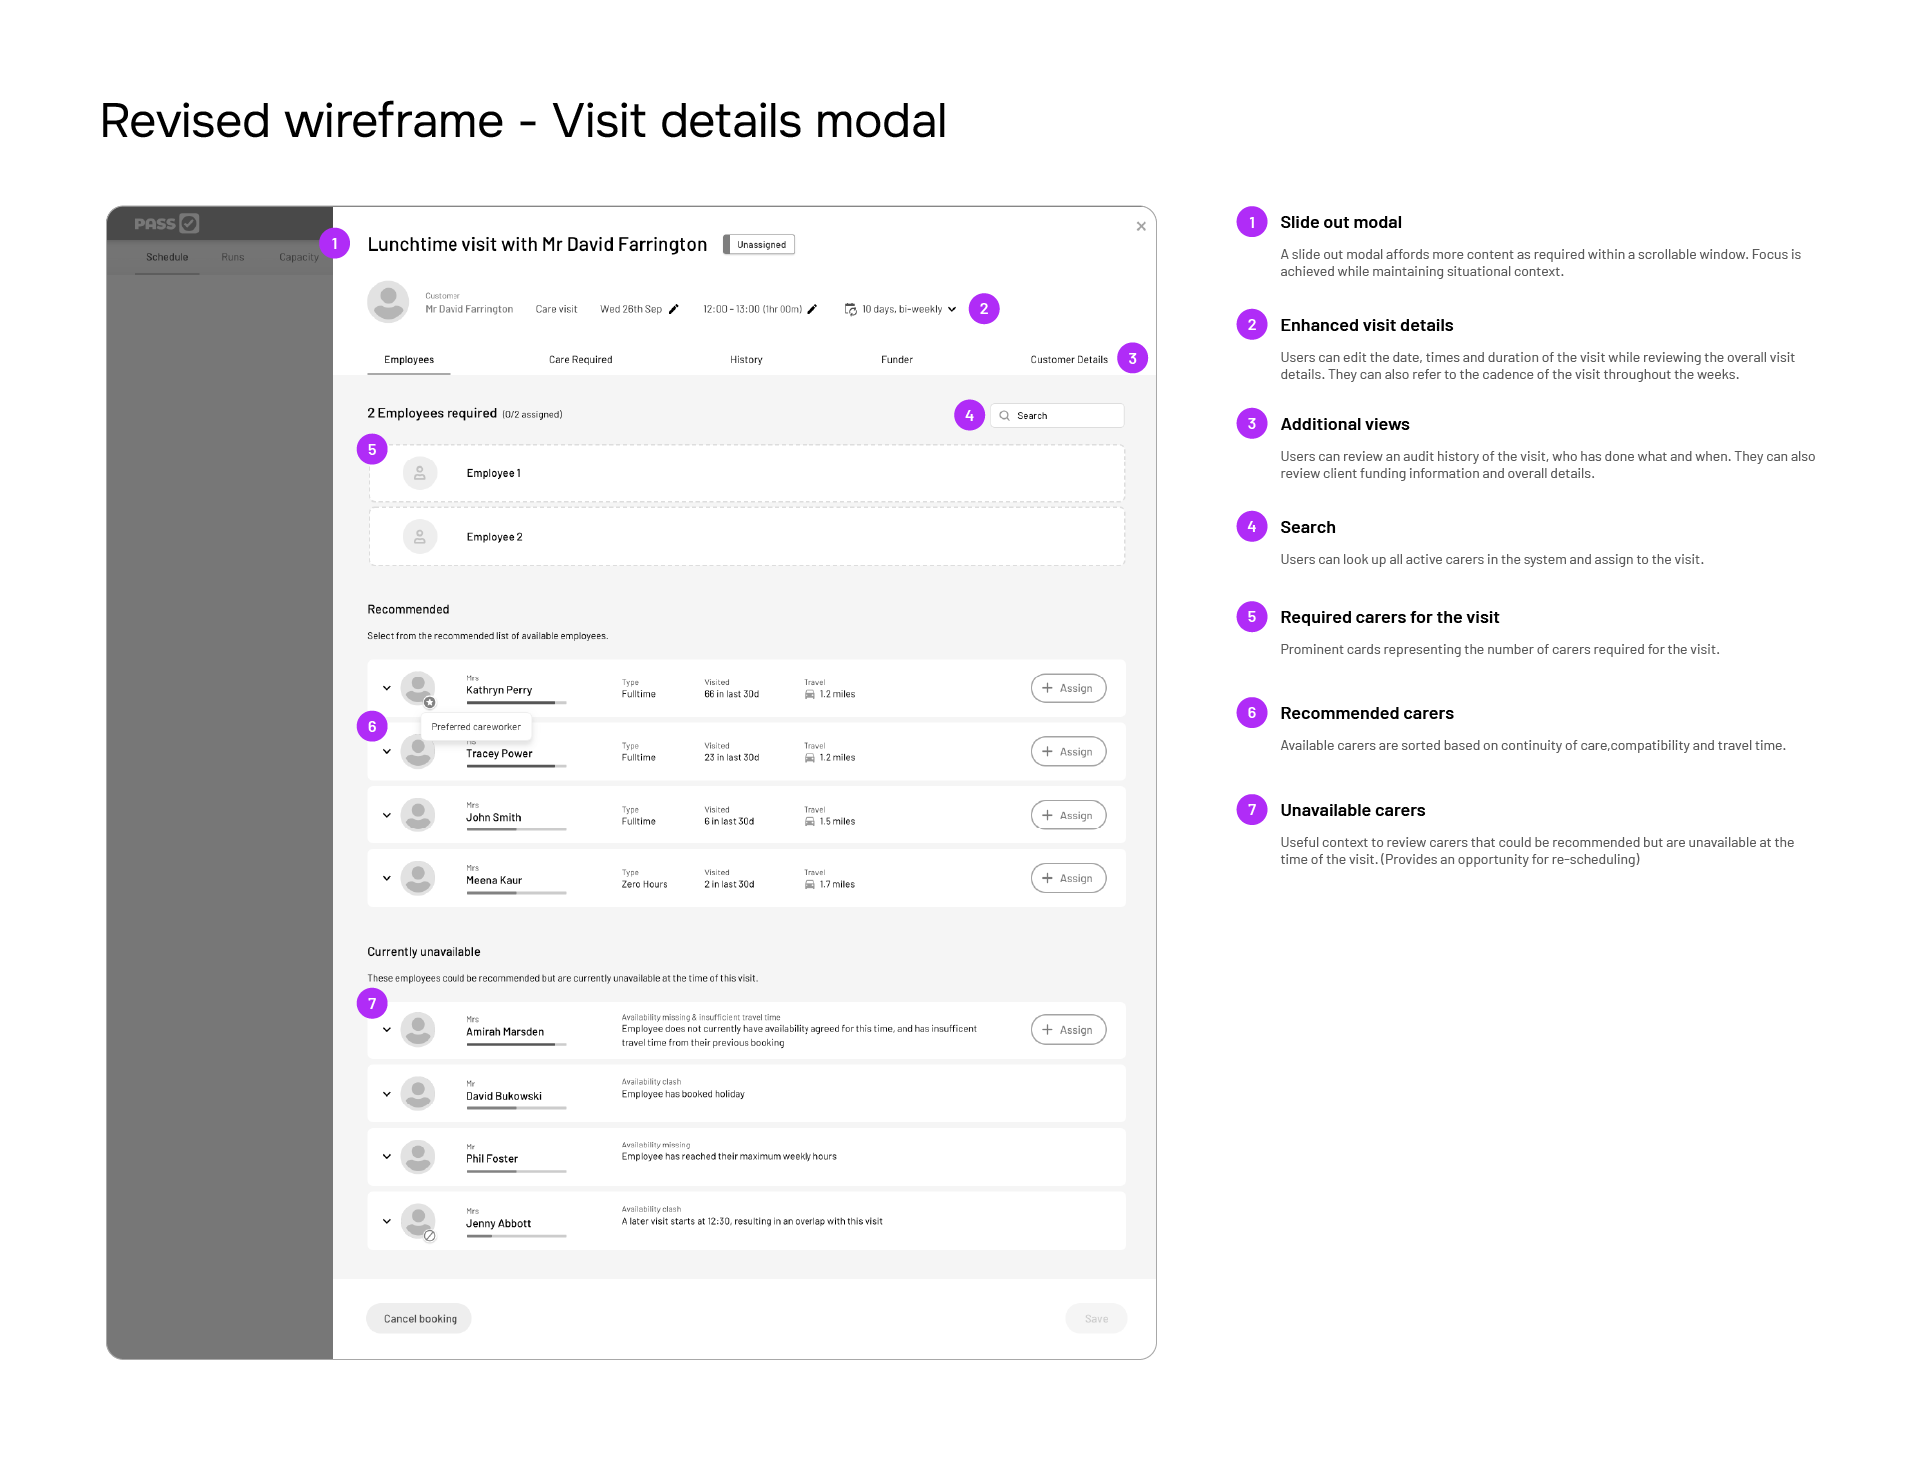This screenshot has width=1920, height=1474.
Task: Edit the visit date pencil icon
Action: 674,310
